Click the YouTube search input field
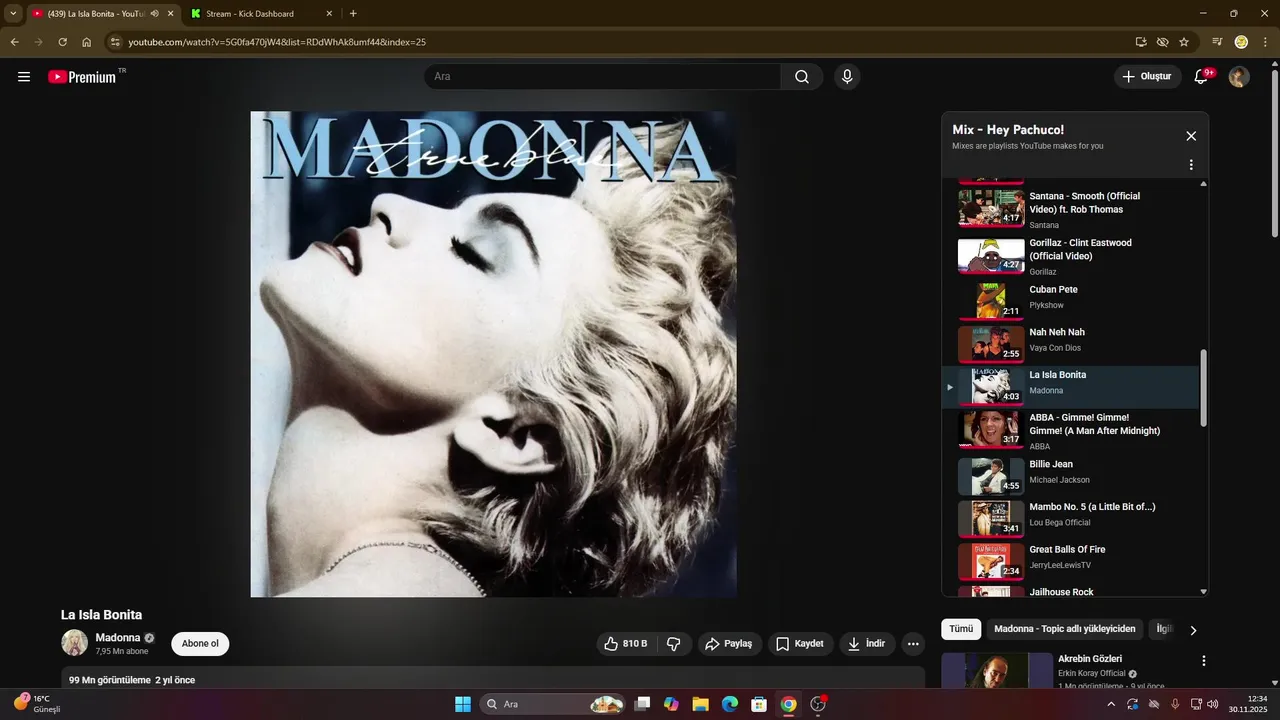 coord(603,77)
